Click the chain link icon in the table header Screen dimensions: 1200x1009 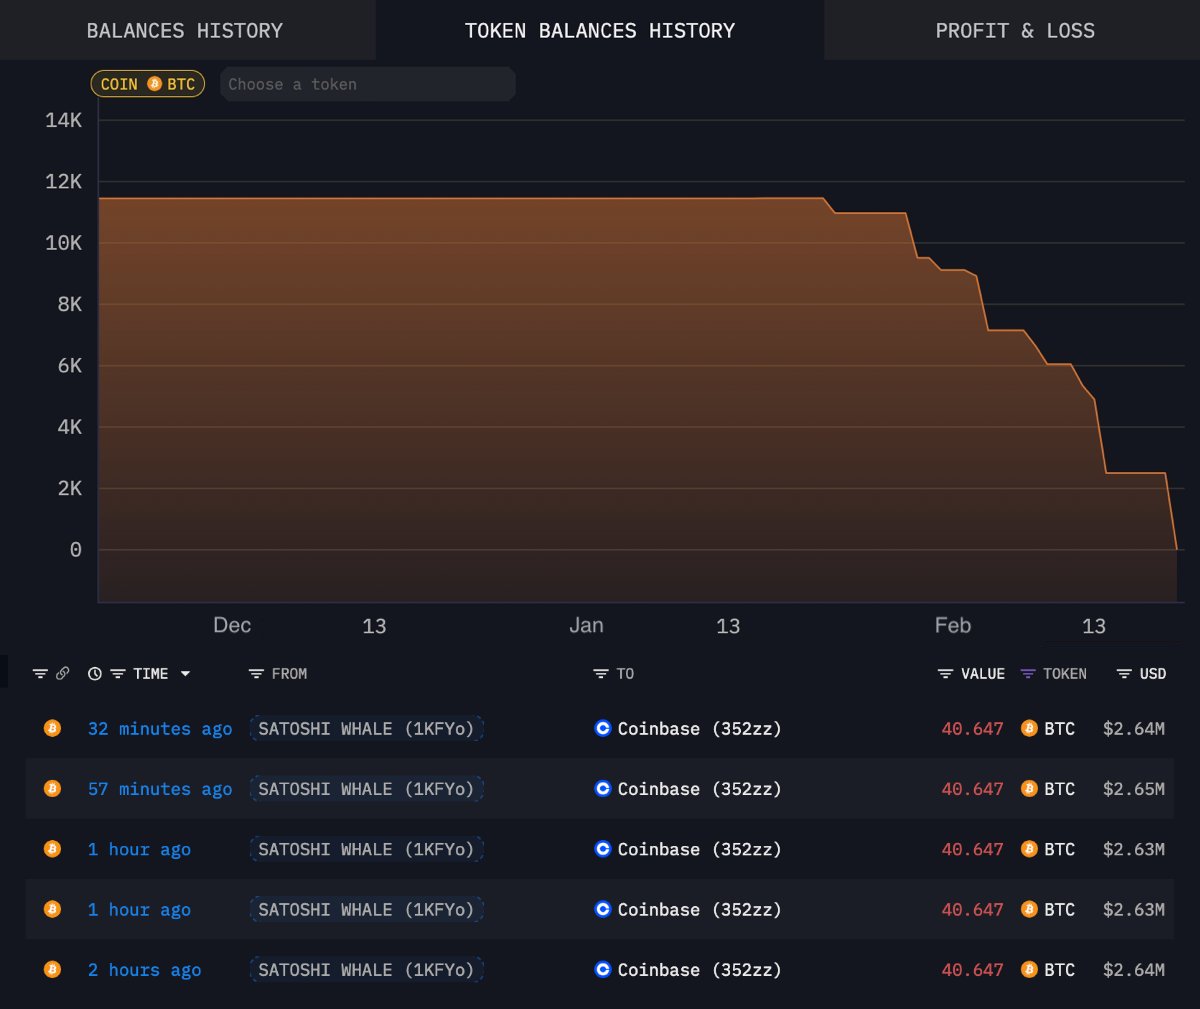(62, 673)
